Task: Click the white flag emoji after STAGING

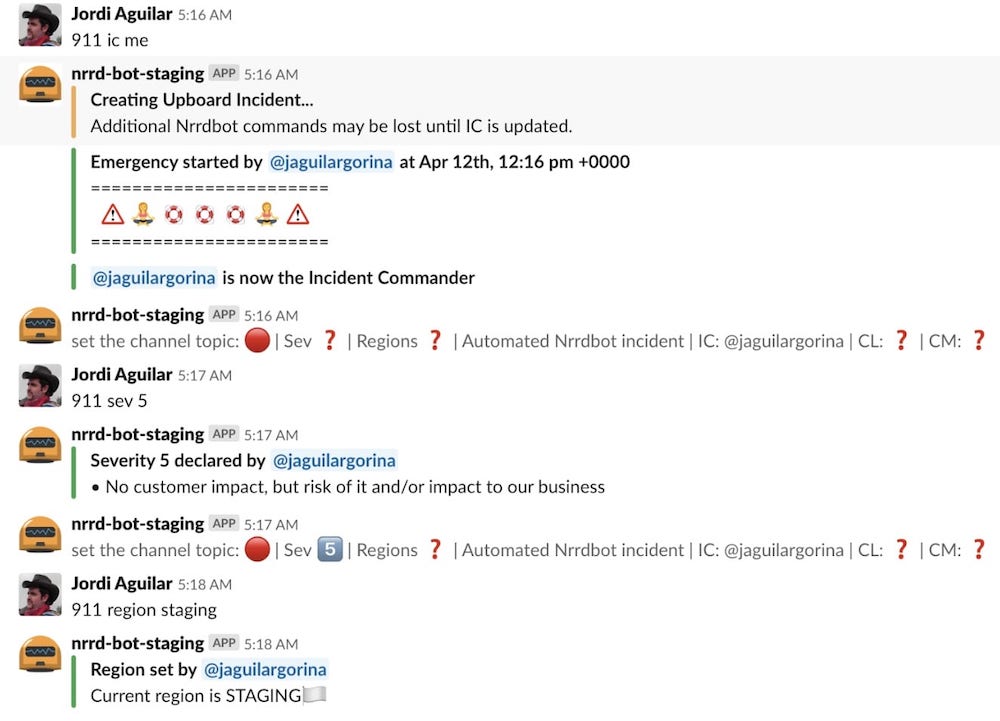Action: coord(316,696)
